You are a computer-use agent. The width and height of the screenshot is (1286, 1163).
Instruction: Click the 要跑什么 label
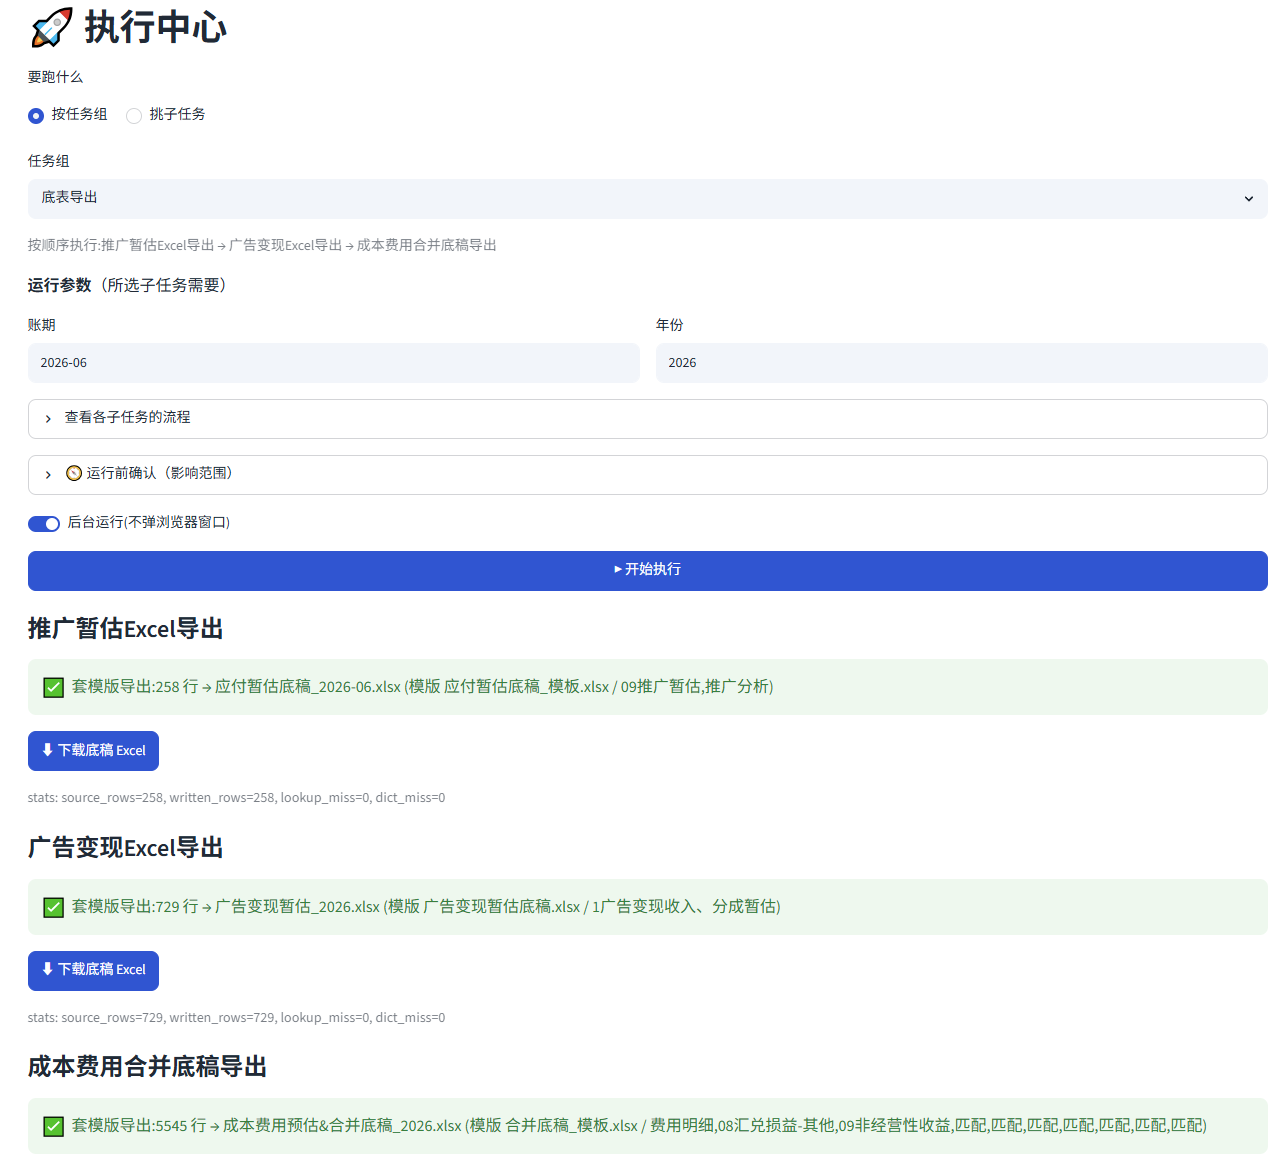click(56, 77)
